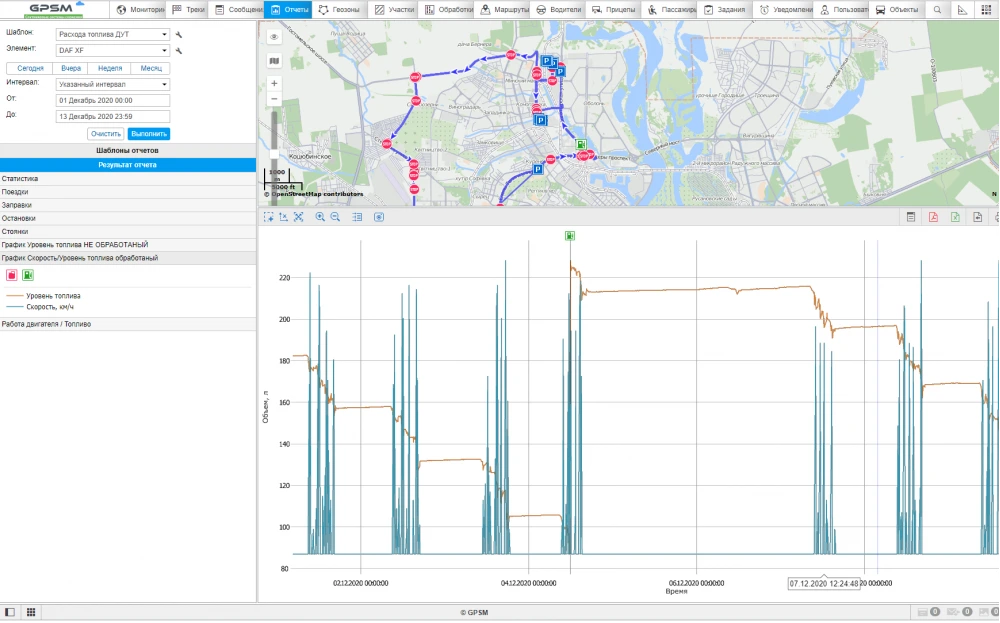Viewport: 1000px width, 623px height.
Task: Open the Элемент dropdown showing DAF XF
Action: coord(112,50)
